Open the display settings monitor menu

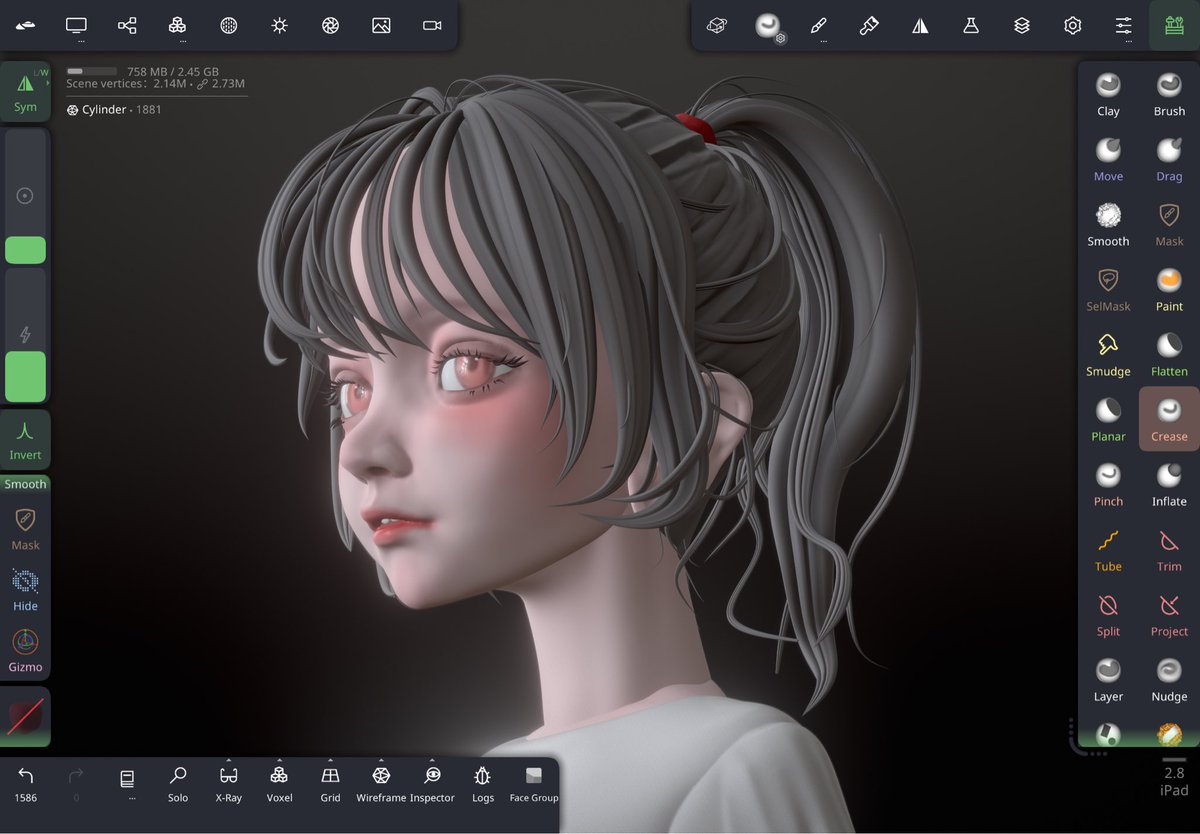pos(76,25)
